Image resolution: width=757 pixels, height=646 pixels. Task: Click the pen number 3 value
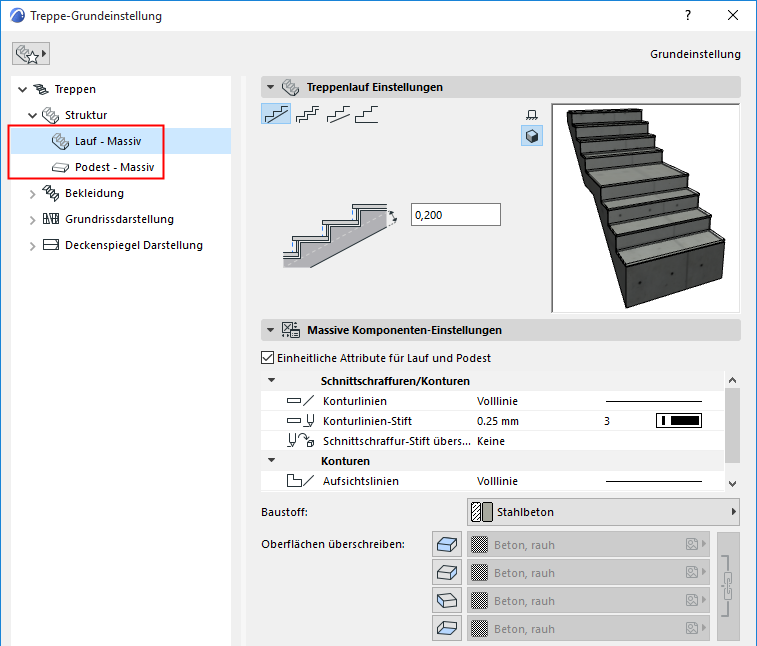coord(607,421)
